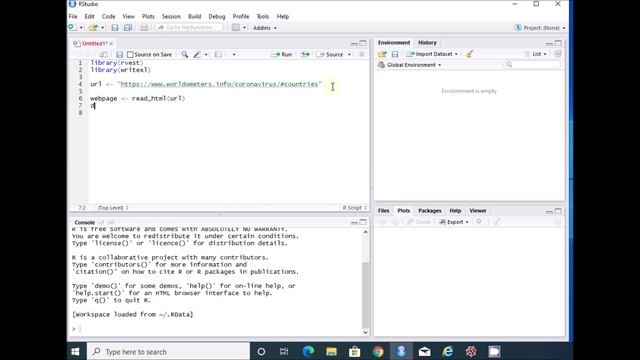Run the current line with Run button
The width and height of the screenshot is (640, 360).
click(282, 54)
